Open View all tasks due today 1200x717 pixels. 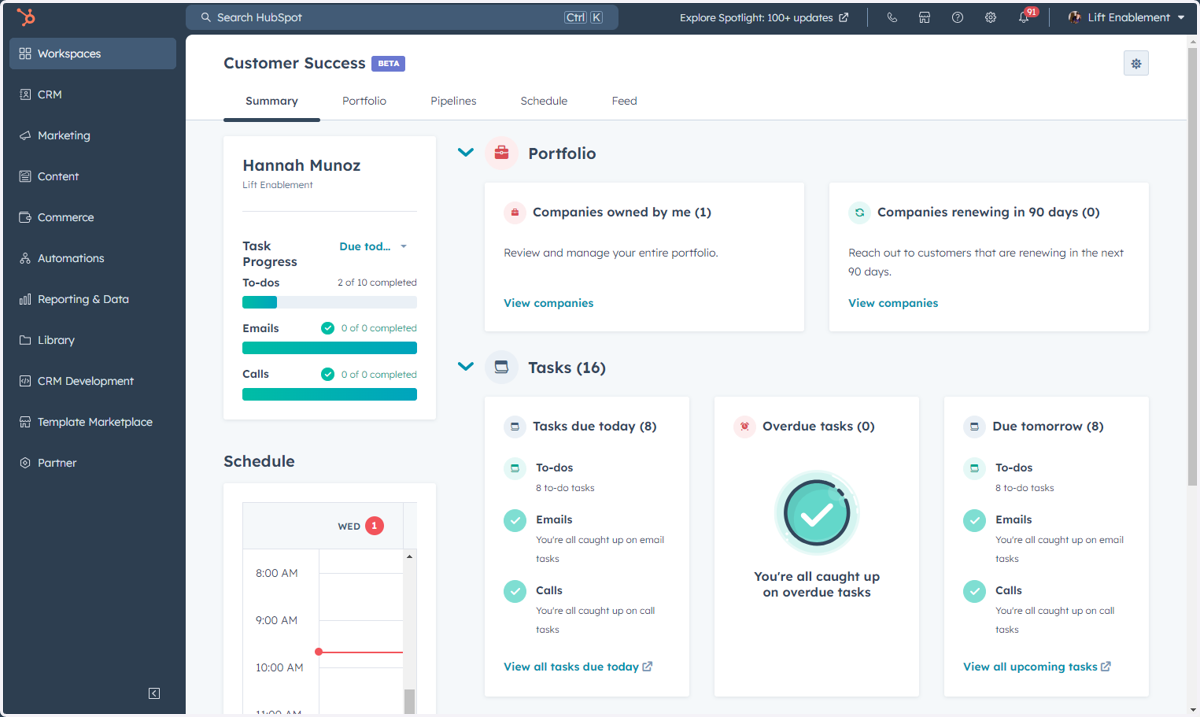tap(578, 667)
